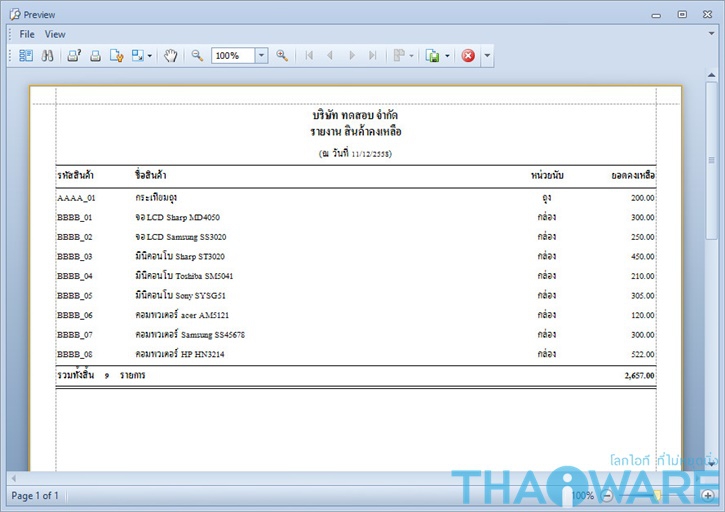Click the 'คอมพวเตอร์ Samsung SS45678' product name
This screenshot has width=725, height=512.
tap(190, 334)
